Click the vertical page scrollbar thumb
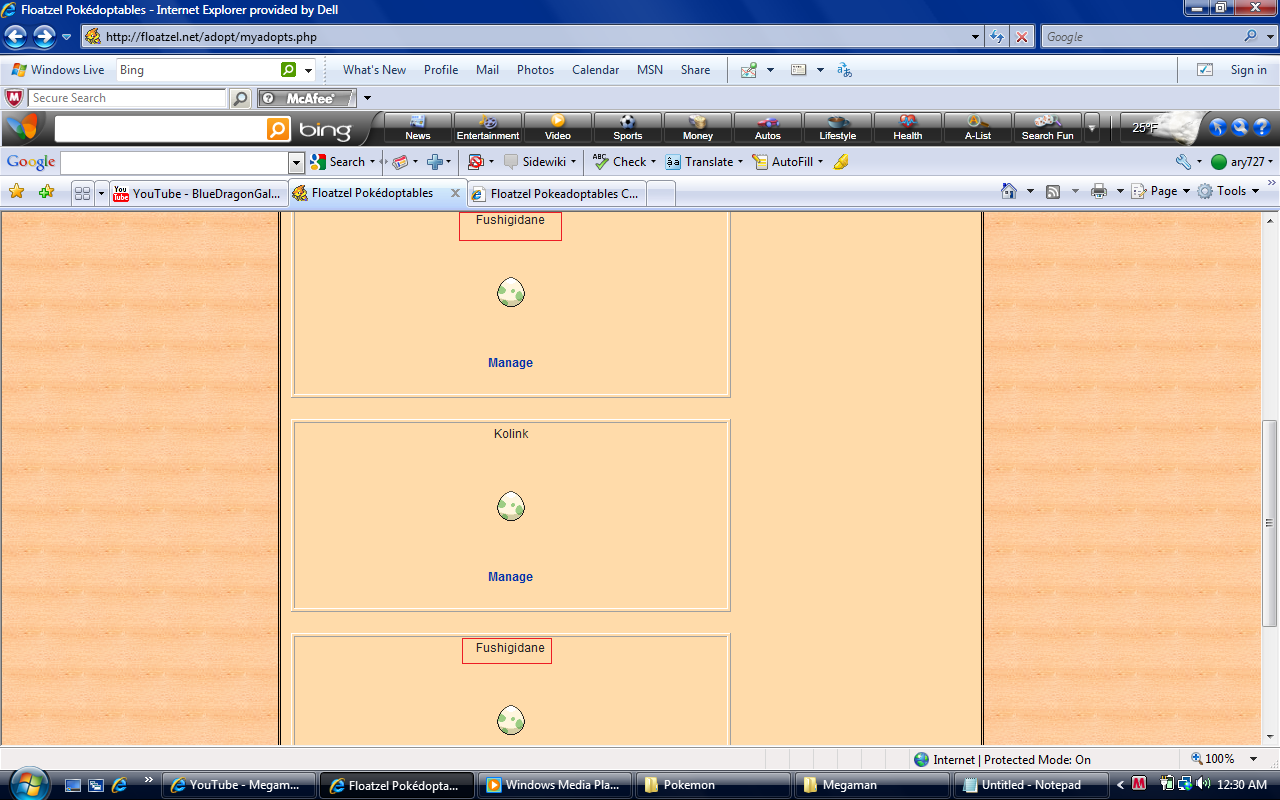Viewport: 1280px width, 800px height. (x=1270, y=522)
